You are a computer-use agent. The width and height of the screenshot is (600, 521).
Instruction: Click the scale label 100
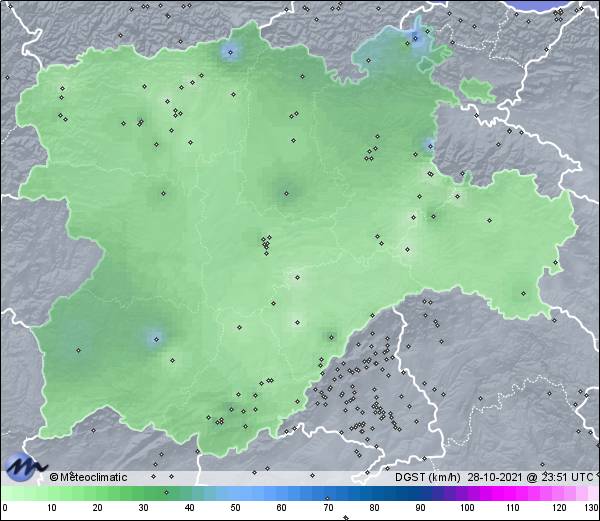click(x=467, y=508)
